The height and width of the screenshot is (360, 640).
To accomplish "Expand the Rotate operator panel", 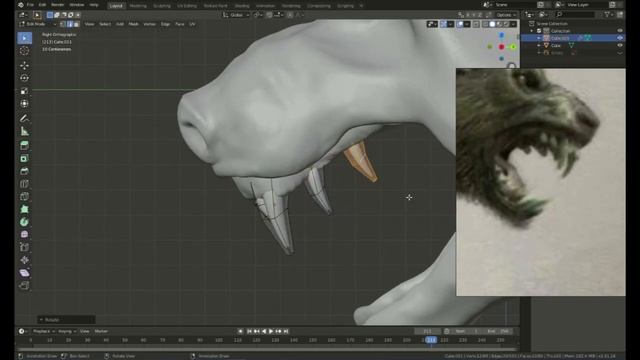I will (66, 320).
